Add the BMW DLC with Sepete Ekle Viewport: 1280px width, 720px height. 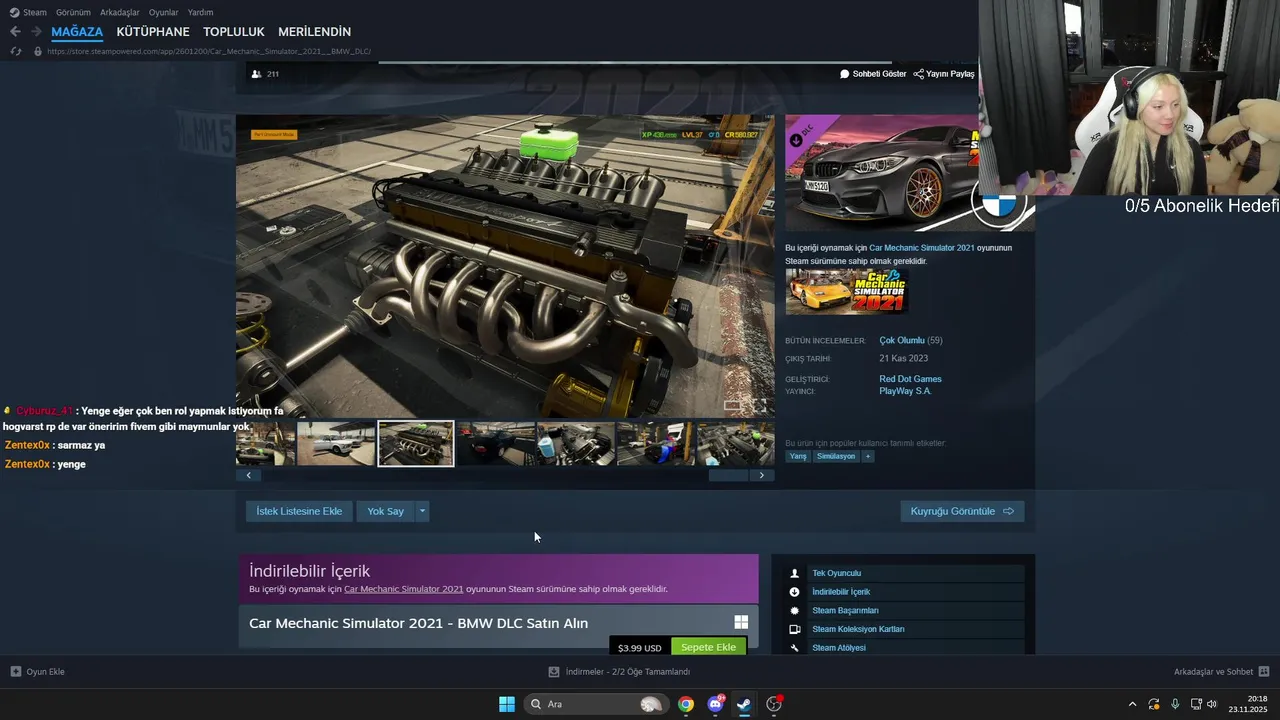tap(709, 647)
